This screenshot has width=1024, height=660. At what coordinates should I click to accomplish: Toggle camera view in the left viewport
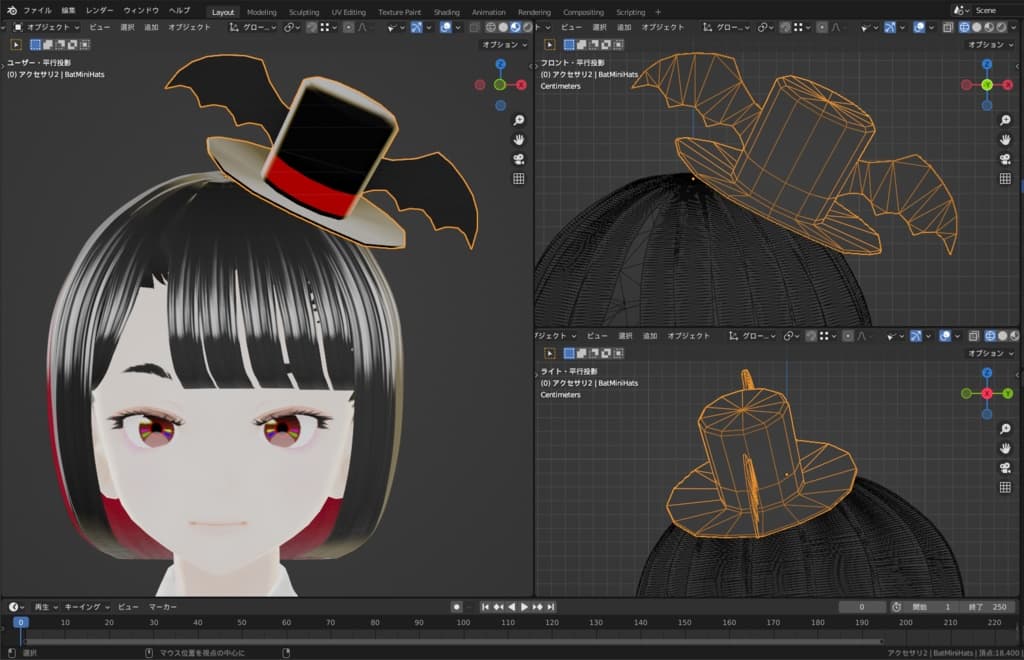pyautogui.click(x=518, y=159)
